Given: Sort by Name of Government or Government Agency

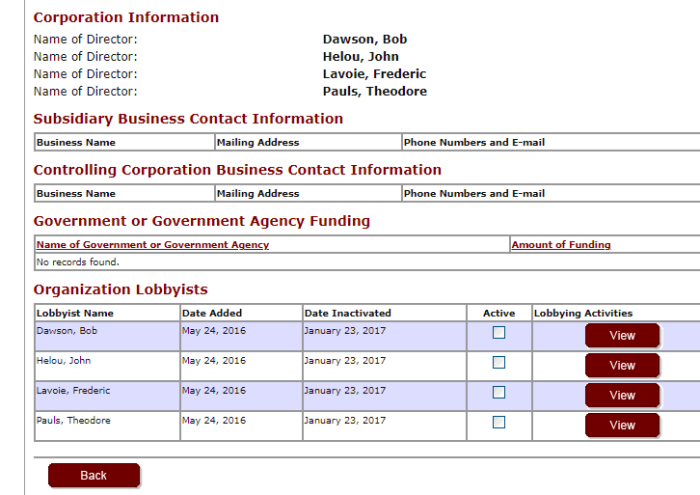Looking at the screenshot, I should [153, 245].
